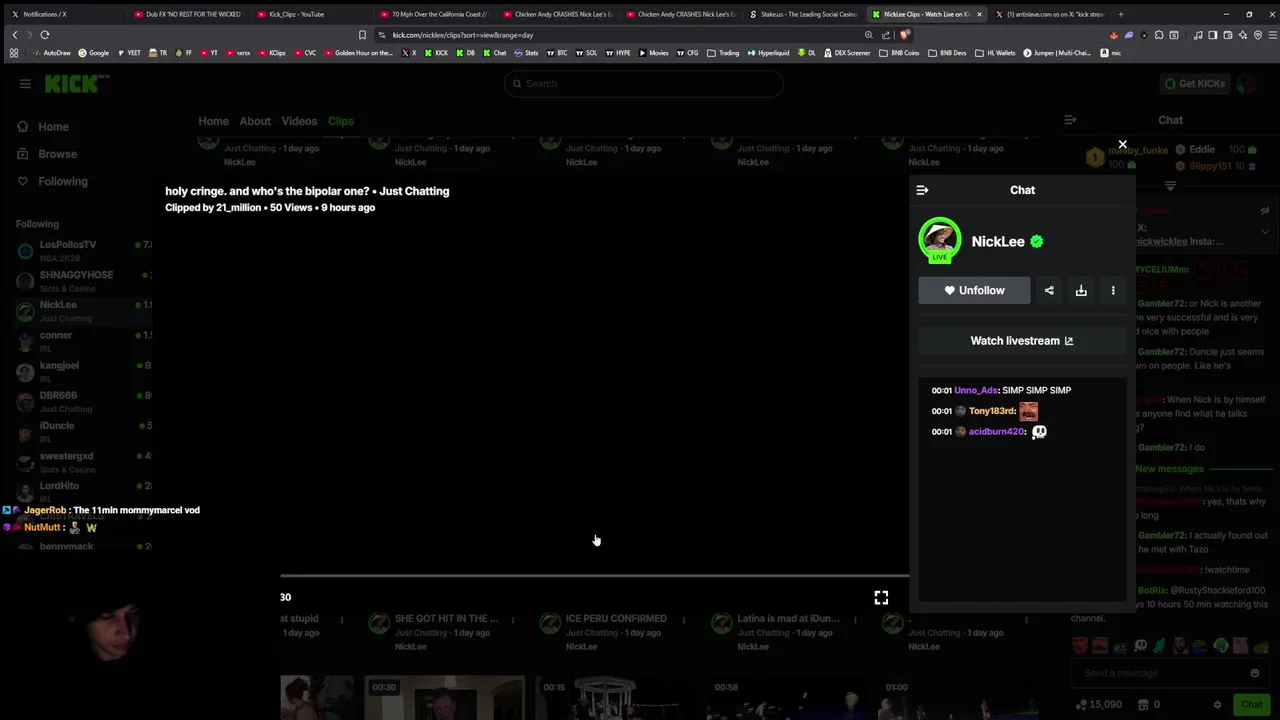This screenshot has width=1280, height=720.
Task: Collapse the clip chat panel icon
Action: 922,190
